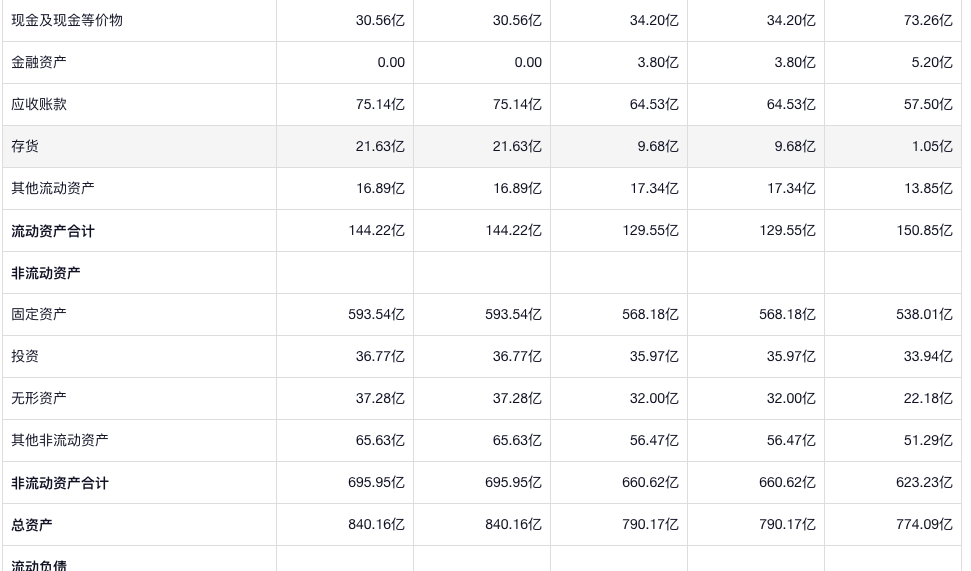The width and height of the screenshot is (971, 571).
Task: Select the 无形资产 row label
Action: click(x=39, y=398)
